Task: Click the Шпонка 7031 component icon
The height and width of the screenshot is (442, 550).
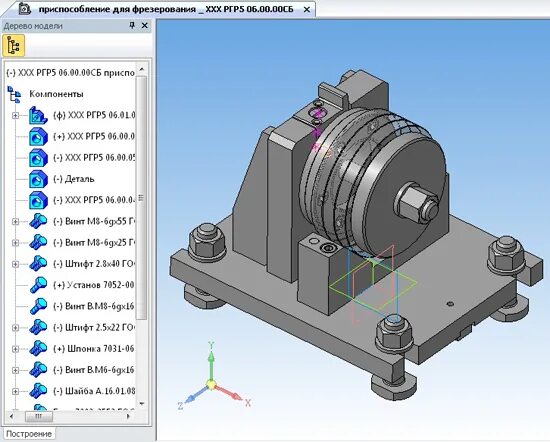Action: [38, 349]
